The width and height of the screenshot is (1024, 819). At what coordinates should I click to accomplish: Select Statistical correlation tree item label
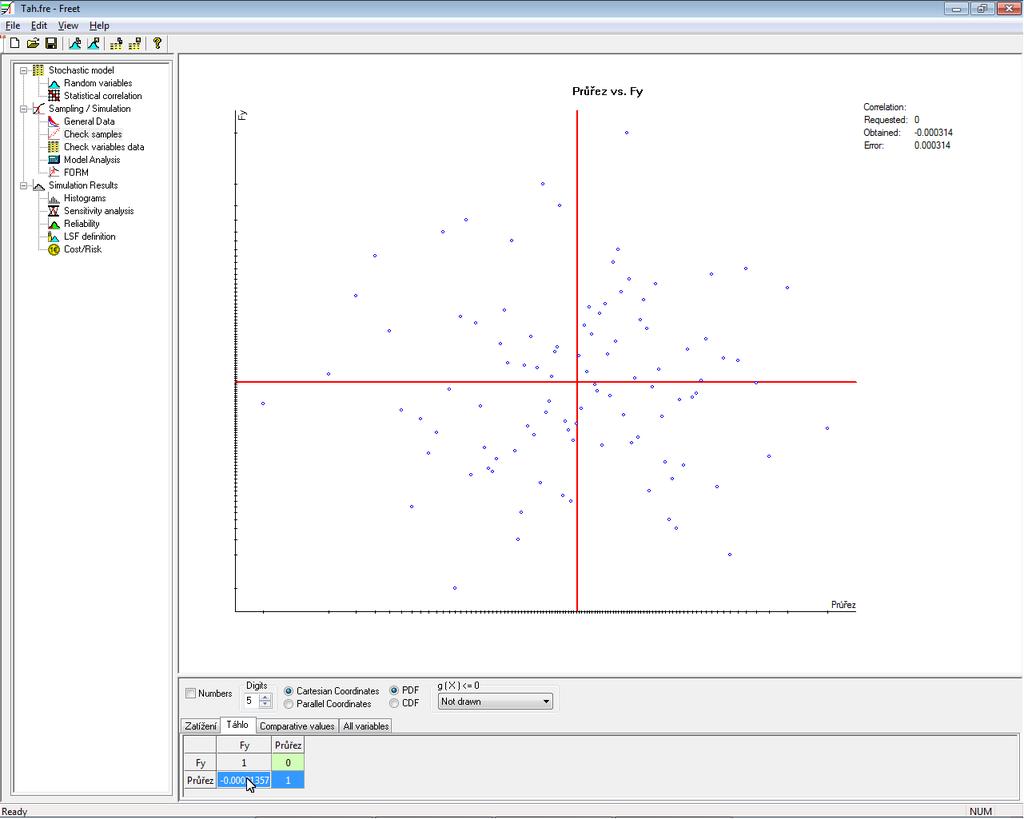pyautogui.click(x=103, y=96)
